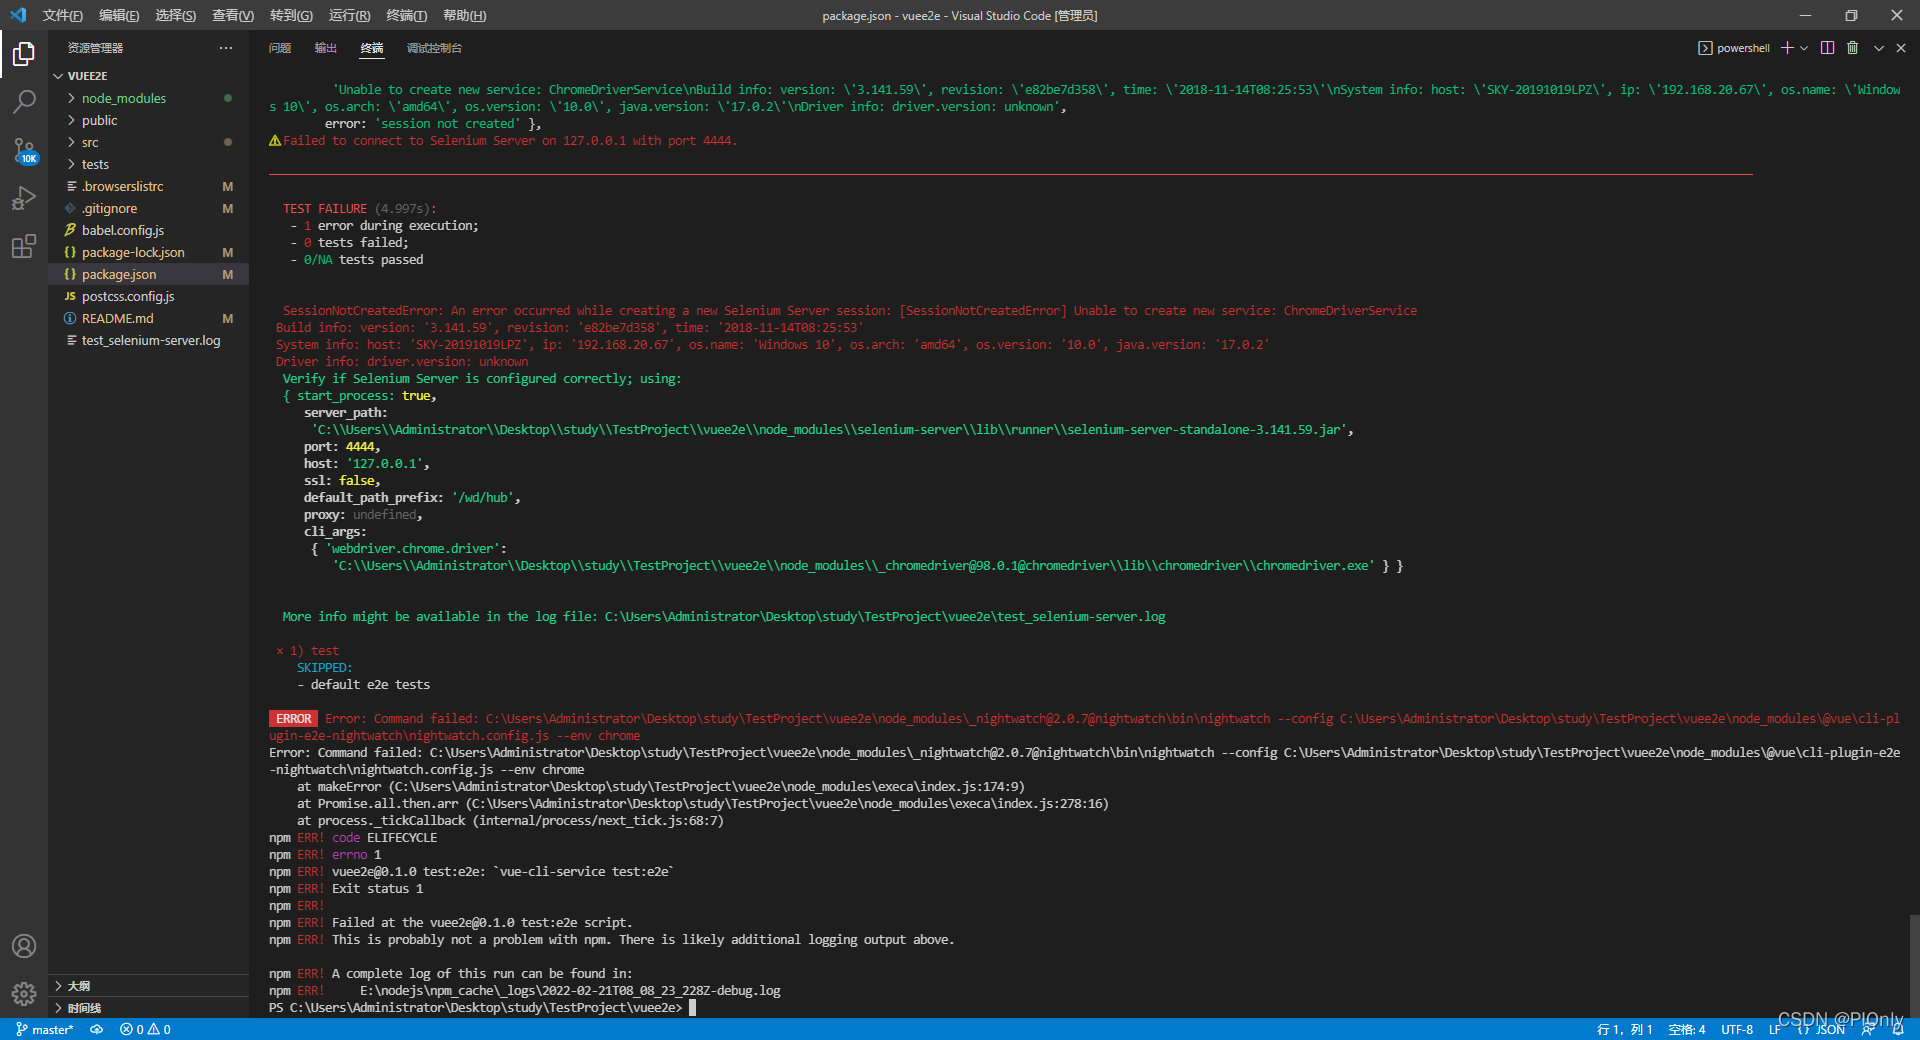This screenshot has width=1920, height=1040.
Task: Open the Search view in the activity bar
Action: pyautogui.click(x=24, y=101)
